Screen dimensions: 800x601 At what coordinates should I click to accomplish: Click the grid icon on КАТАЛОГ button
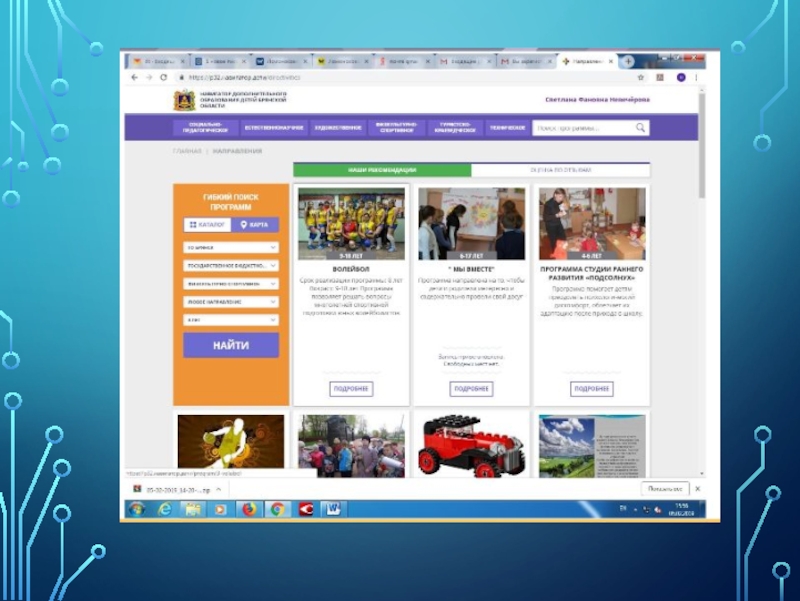pos(193,224)
